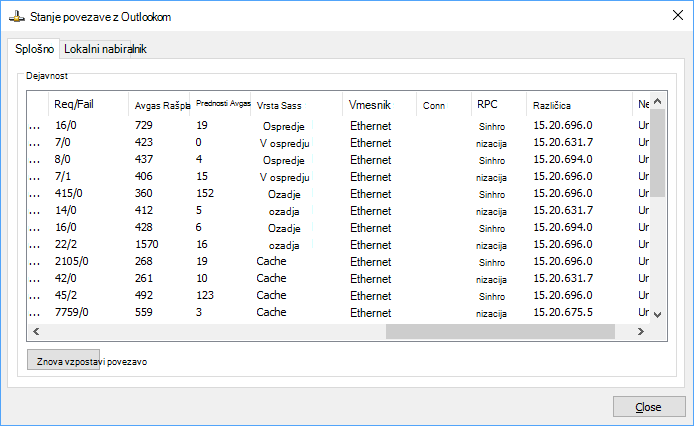Switch to the Lokalni nabiralnik tab

tap(105, 49)
